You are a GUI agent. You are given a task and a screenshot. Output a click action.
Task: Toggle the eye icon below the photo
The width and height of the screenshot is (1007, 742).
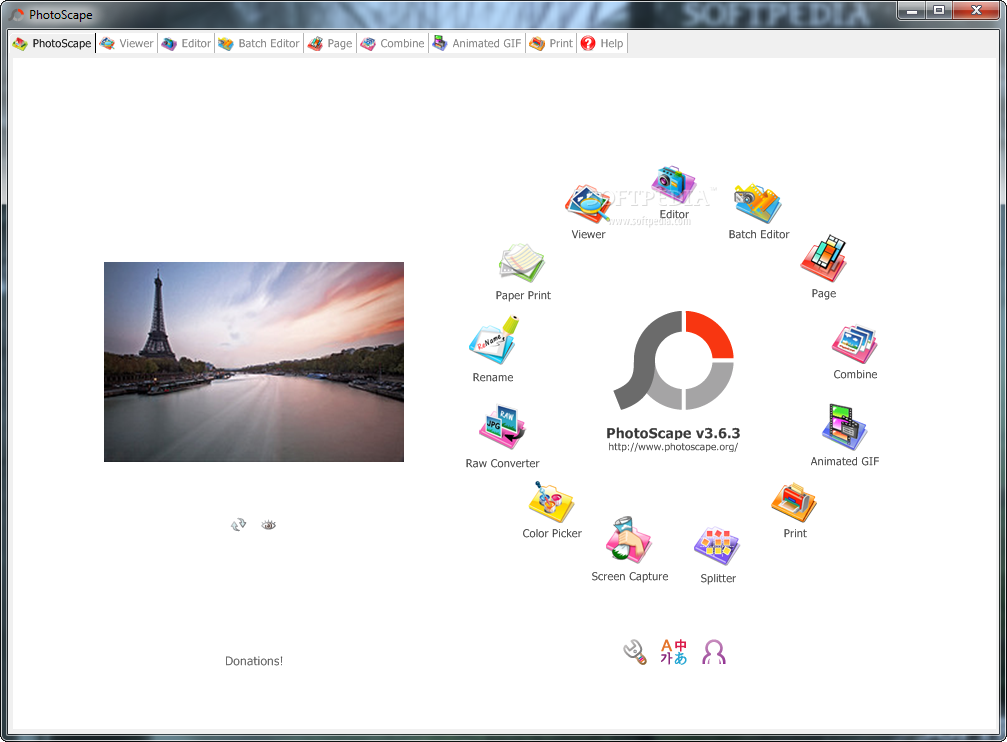pyautogui.click(x=268, y=524)
